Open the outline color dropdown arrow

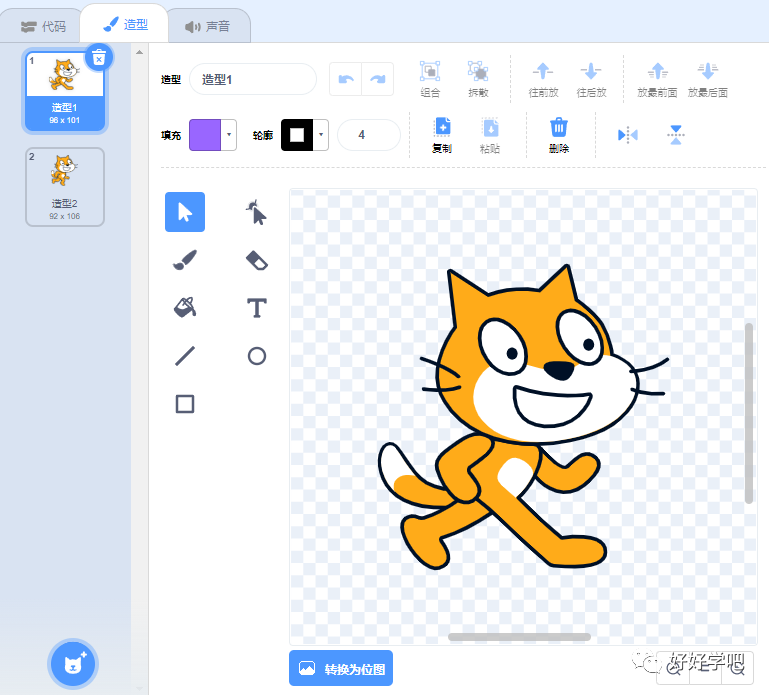[321, 134]
